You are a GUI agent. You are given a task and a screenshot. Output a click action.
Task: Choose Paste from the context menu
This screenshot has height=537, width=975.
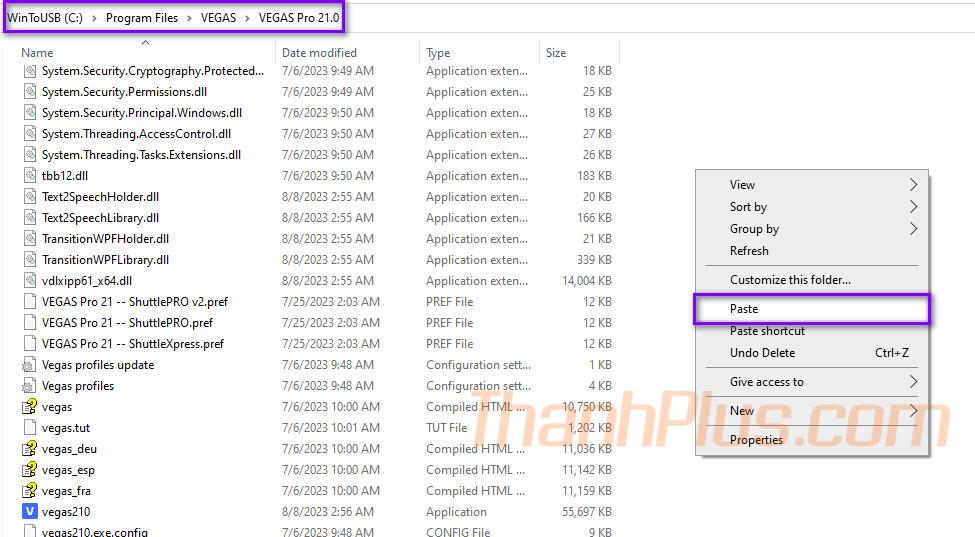tap(744, 309)
